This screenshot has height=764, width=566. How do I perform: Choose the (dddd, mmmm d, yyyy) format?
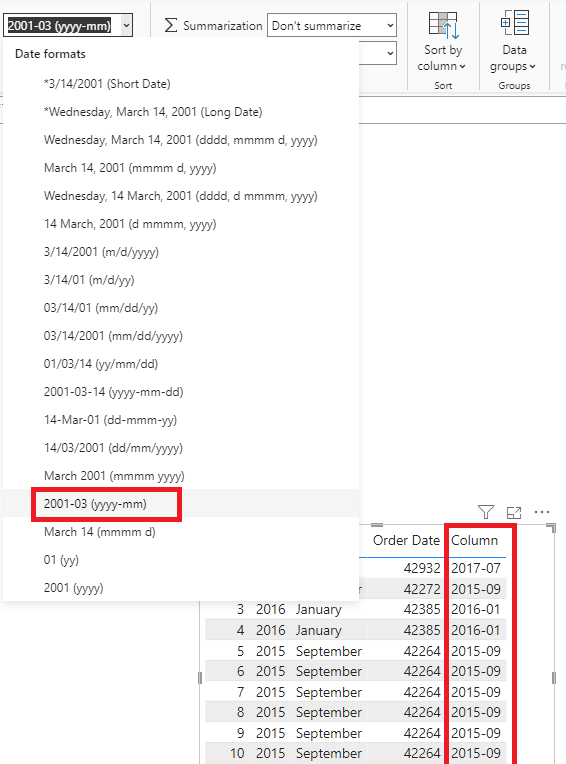point(181,140)
